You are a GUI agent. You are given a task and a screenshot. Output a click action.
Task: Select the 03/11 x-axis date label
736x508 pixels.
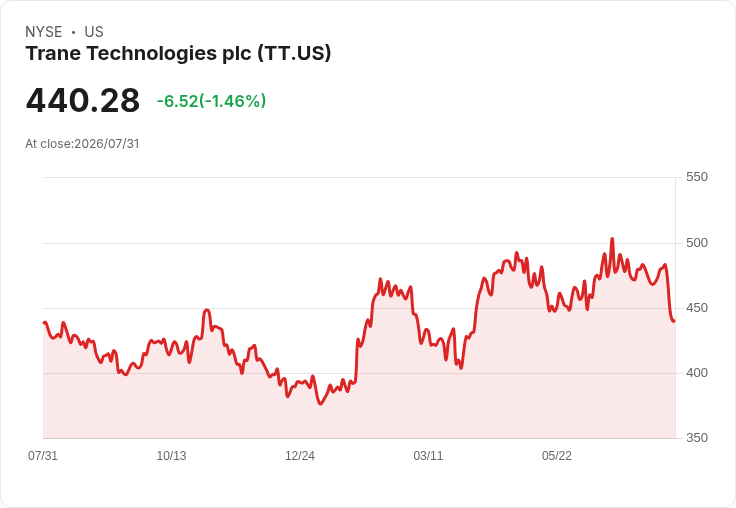pyautogui.click(x=428, y=455)
